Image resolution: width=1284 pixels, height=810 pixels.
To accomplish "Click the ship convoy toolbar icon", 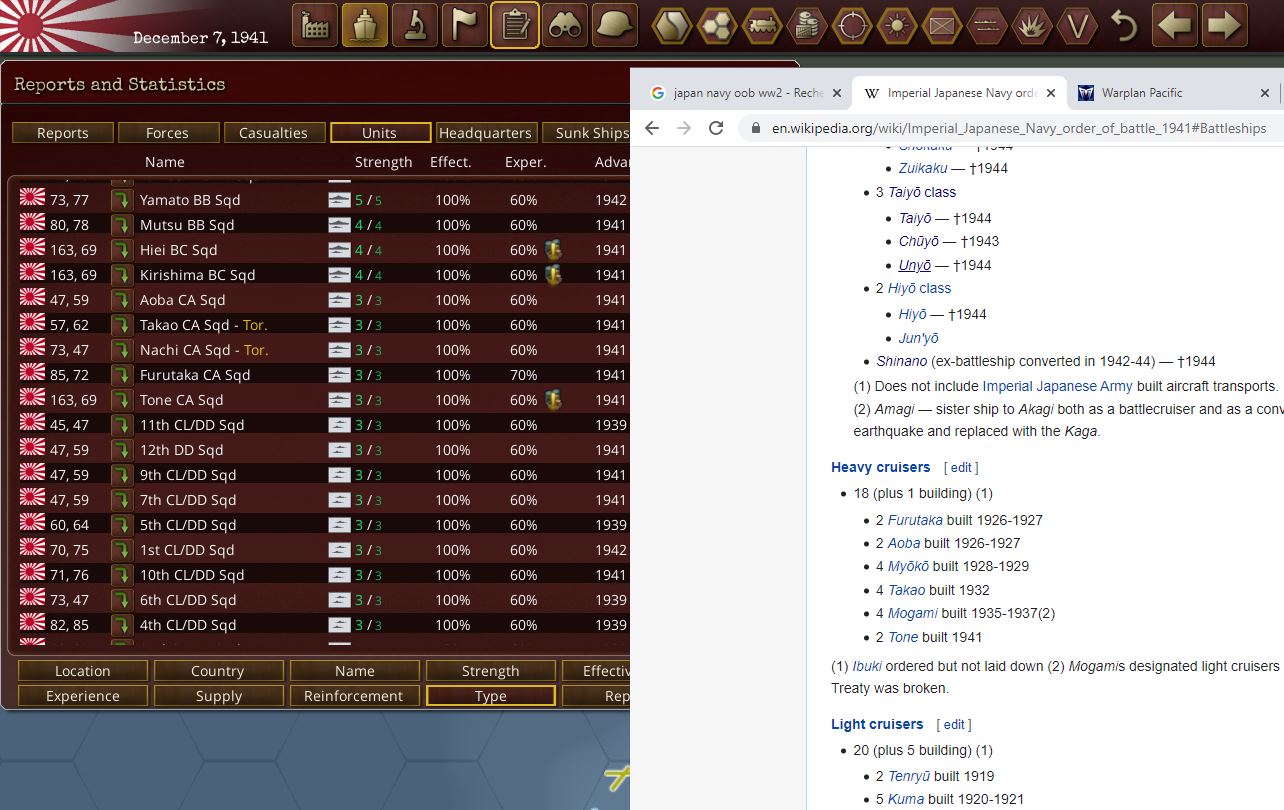I will [365, 25].
